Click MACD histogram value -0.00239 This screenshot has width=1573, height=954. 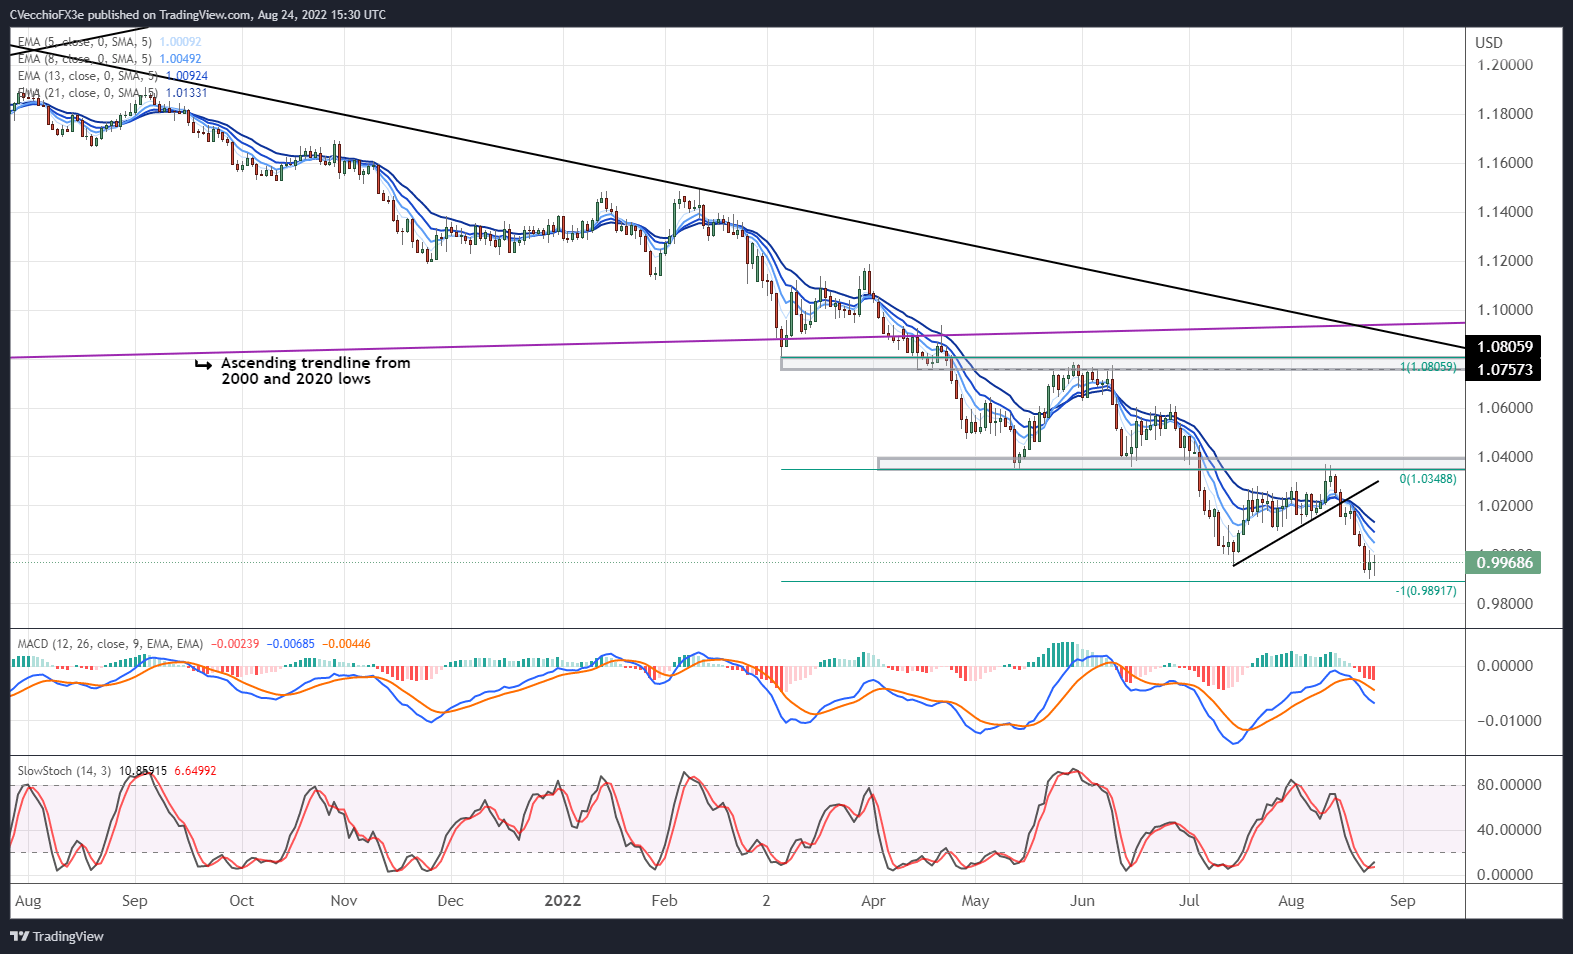235,644
